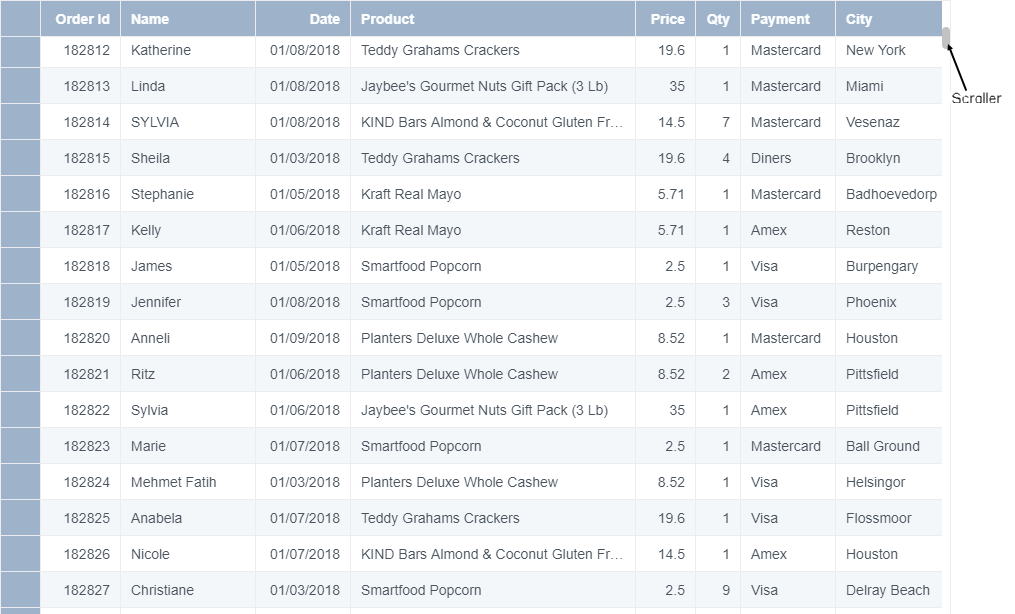Click the city cell Vesenaz
This screenshot has height=614, width=1015.
point(889,122)
